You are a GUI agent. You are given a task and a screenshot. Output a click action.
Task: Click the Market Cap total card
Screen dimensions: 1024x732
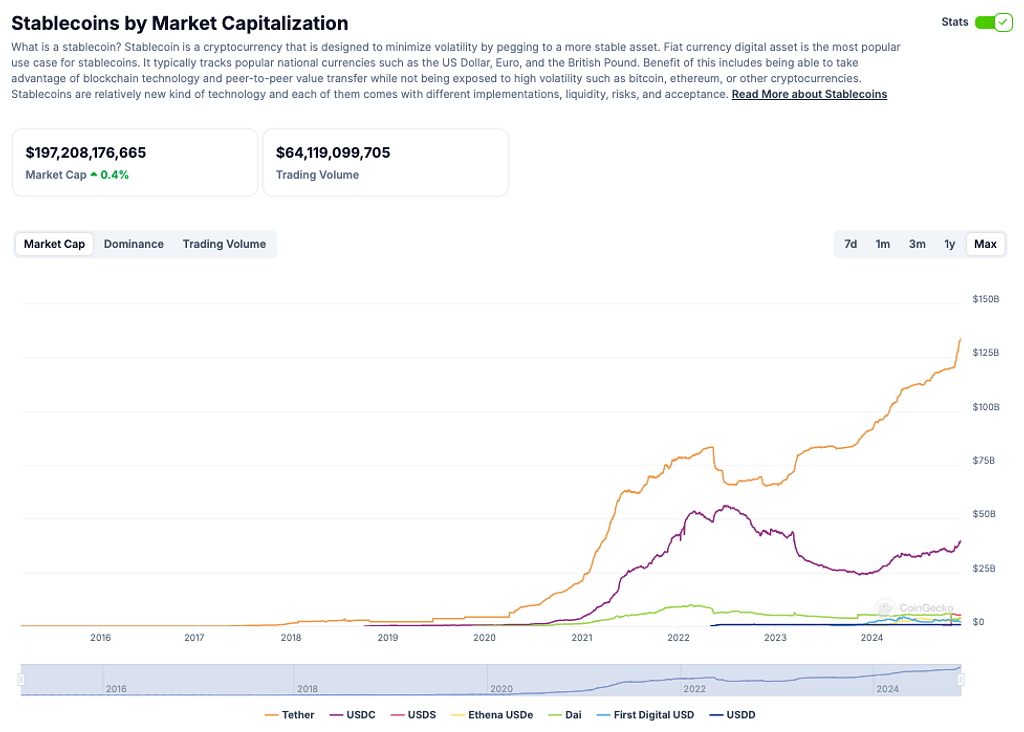click(134, 162)
